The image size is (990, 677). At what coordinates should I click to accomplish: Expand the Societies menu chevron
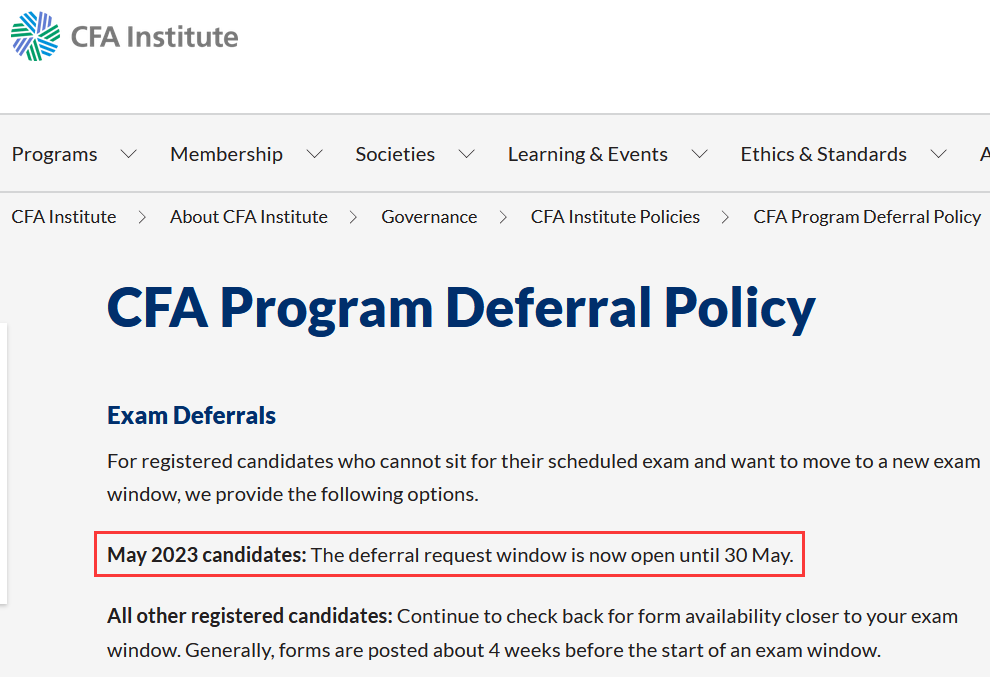tap(467, 154)
